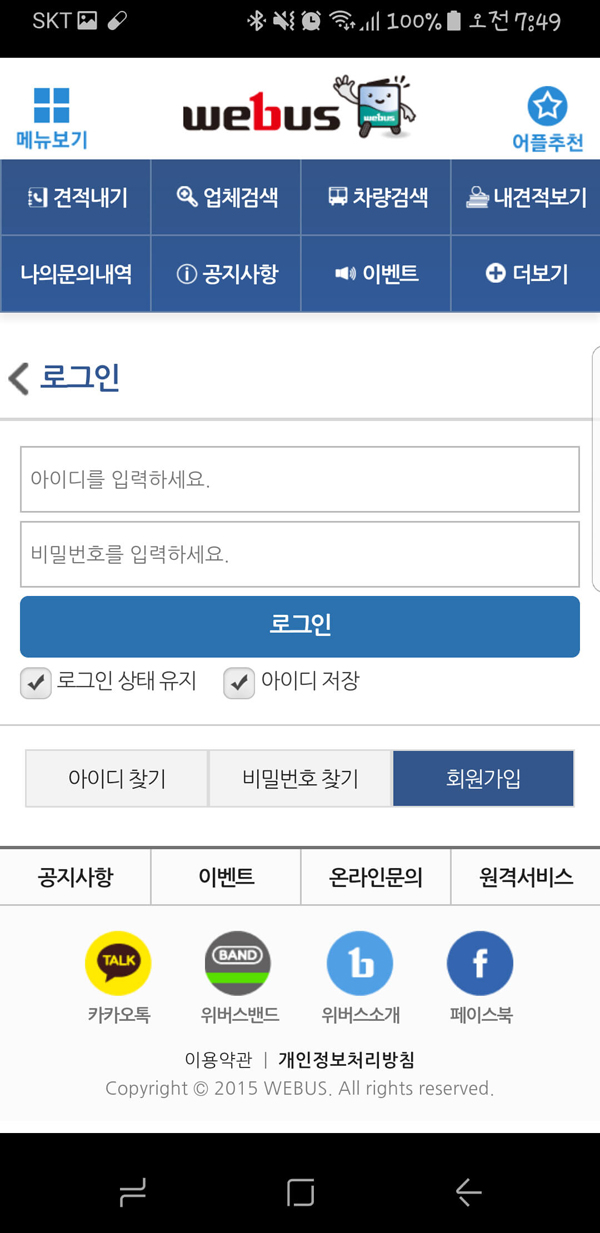The width and height of the screenshot is (600, 1233).
Task: Go back using the 로그인 header chevron
Action: (x=18, y=378)
